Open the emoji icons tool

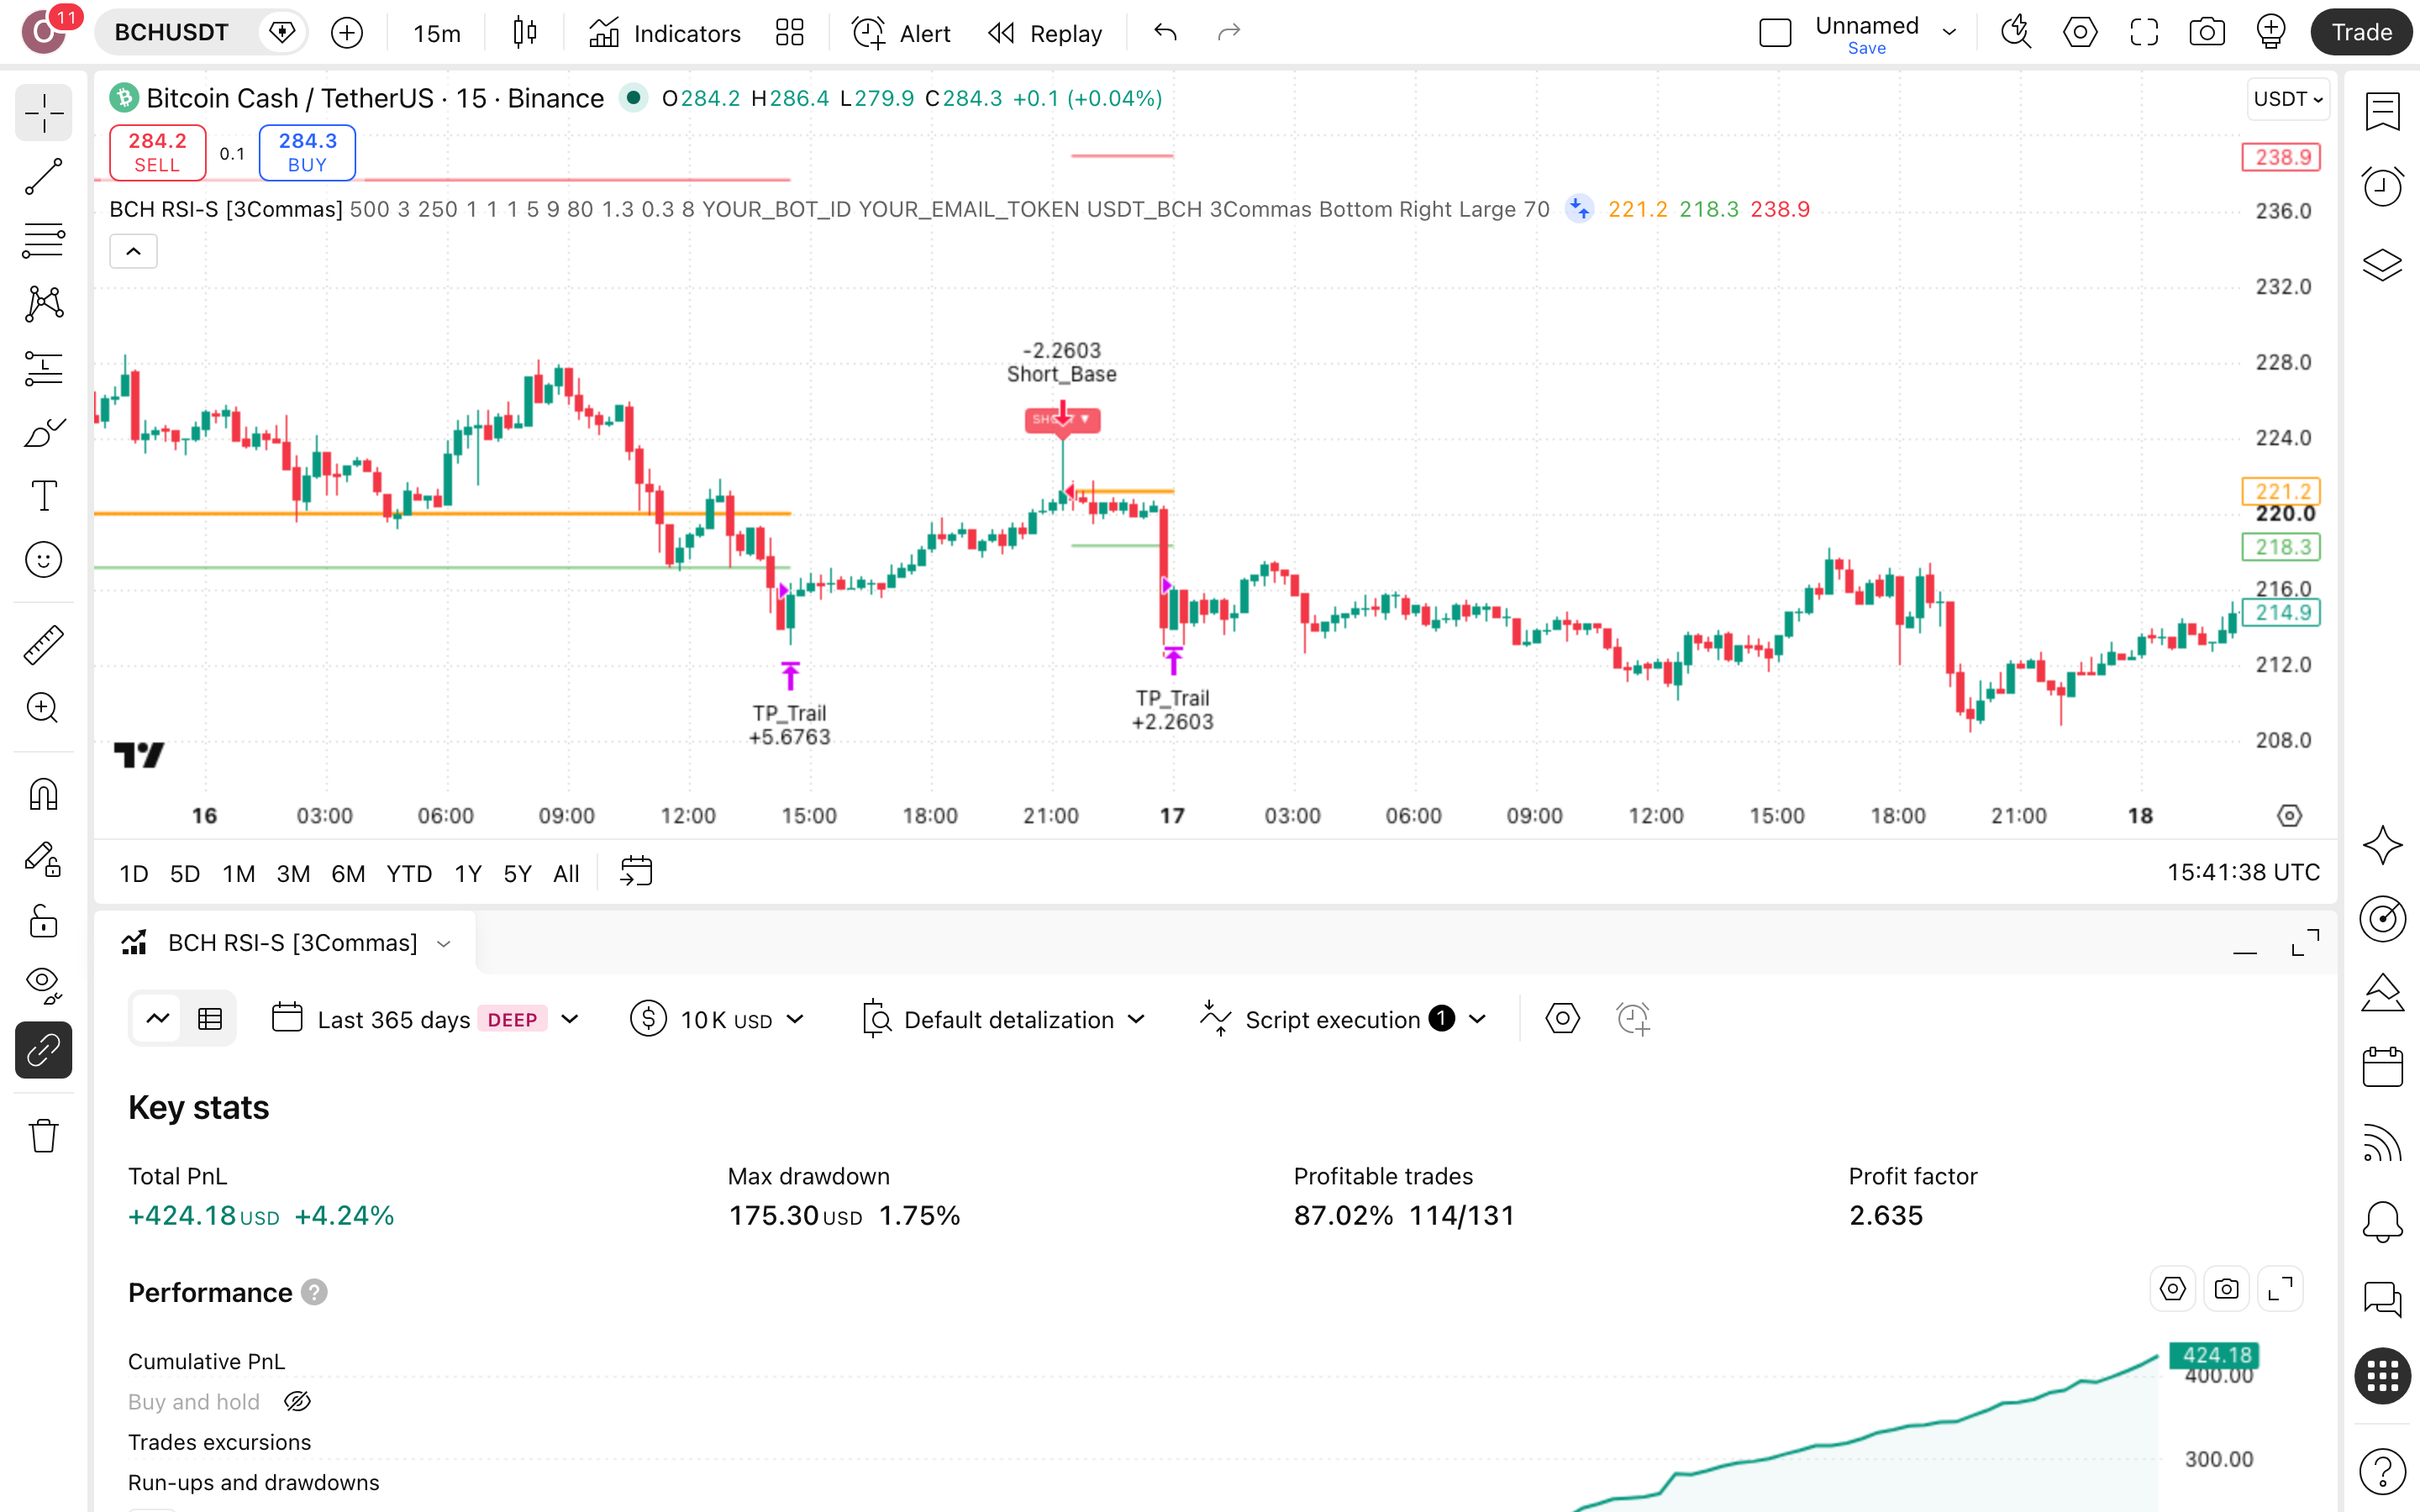tap(43, 559)
